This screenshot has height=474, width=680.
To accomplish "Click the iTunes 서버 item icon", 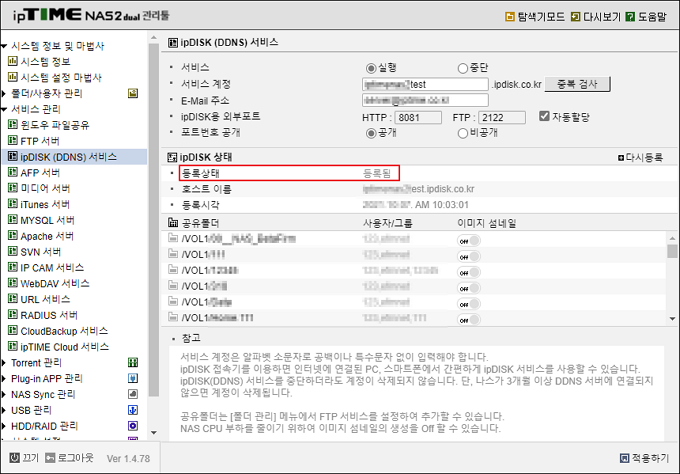I will [13, 204].
